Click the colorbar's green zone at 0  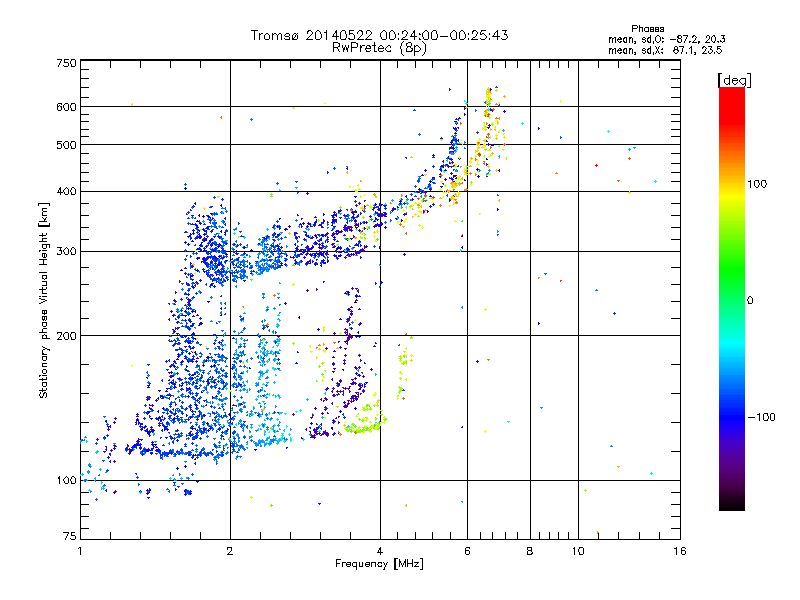732,300
